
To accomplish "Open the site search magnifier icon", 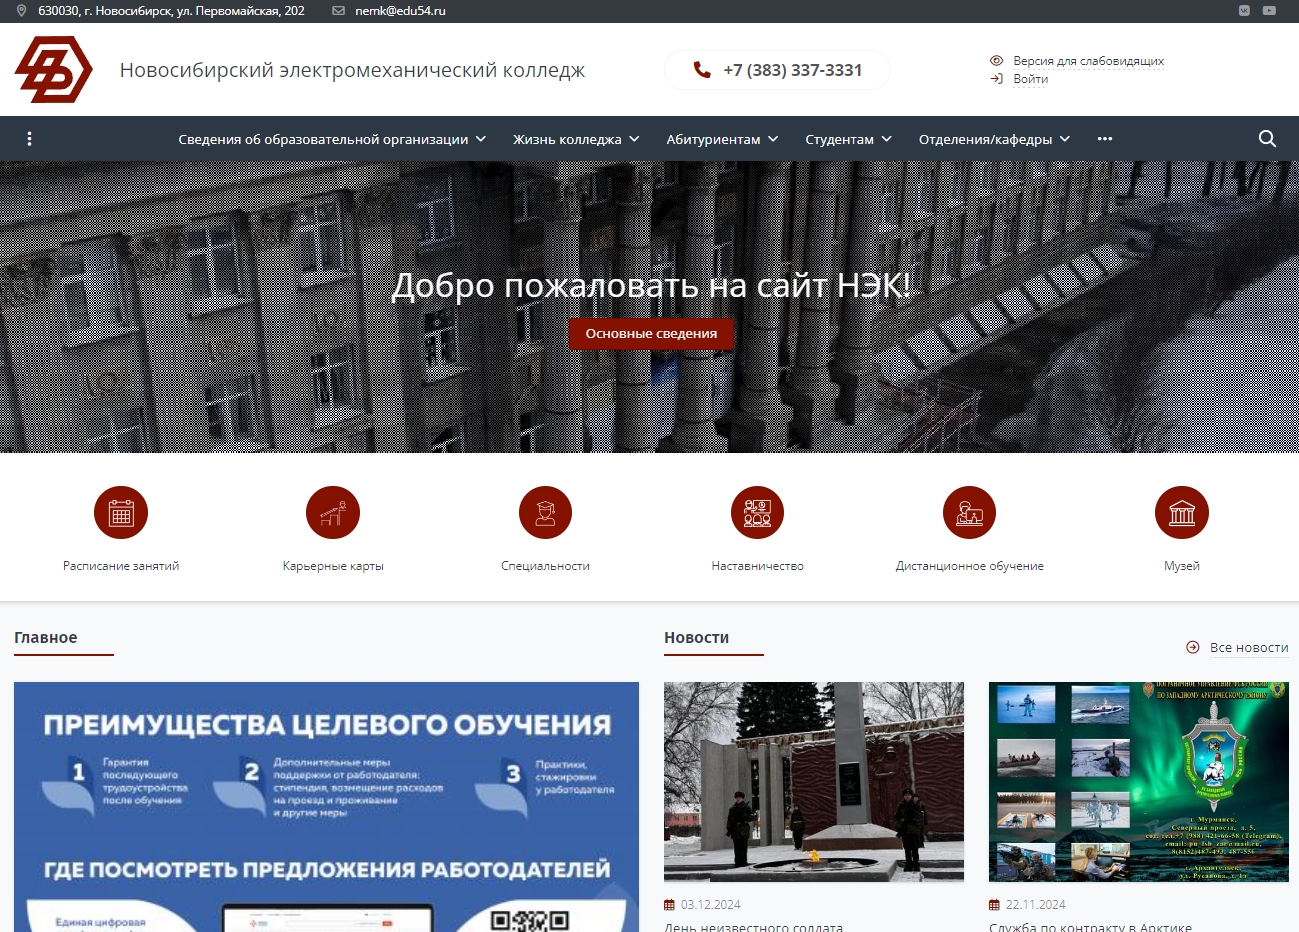I will coord(1267,139).
